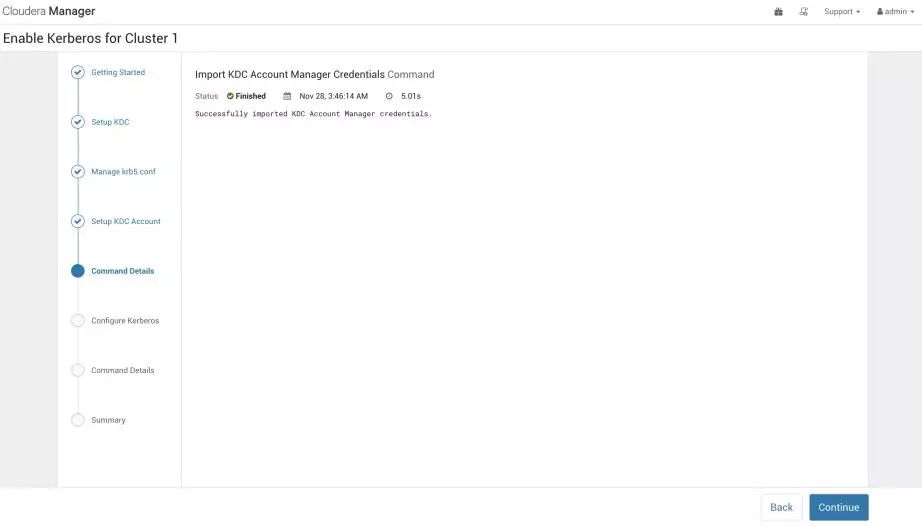Screen dimensions: 922x526
Task: Click the 'Import KDC Account Manager Credentials' heading
Action: click(x=289, y=75)
